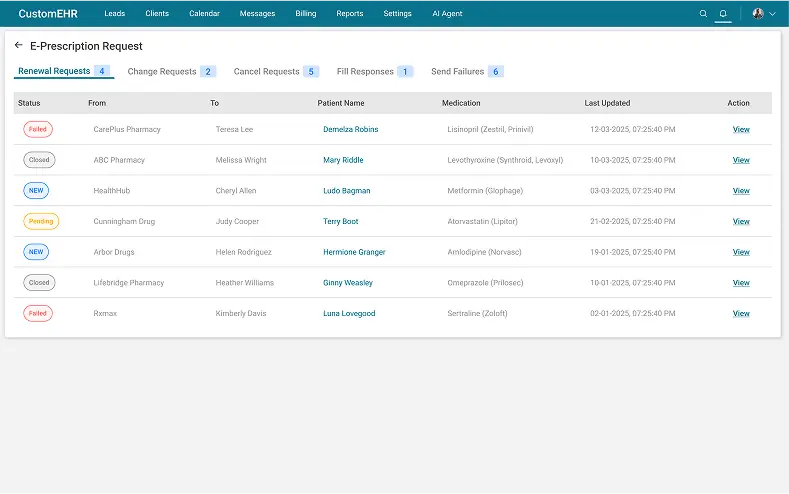
Task: Click the Last Updated column header
Action: coord(607,103)
